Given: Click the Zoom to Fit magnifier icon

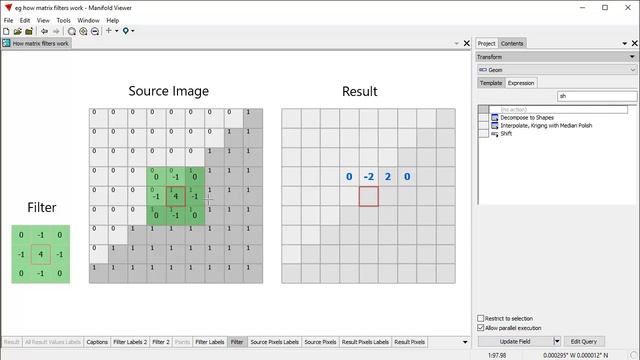Looking at the screenshot, I should tap(71, 31).
